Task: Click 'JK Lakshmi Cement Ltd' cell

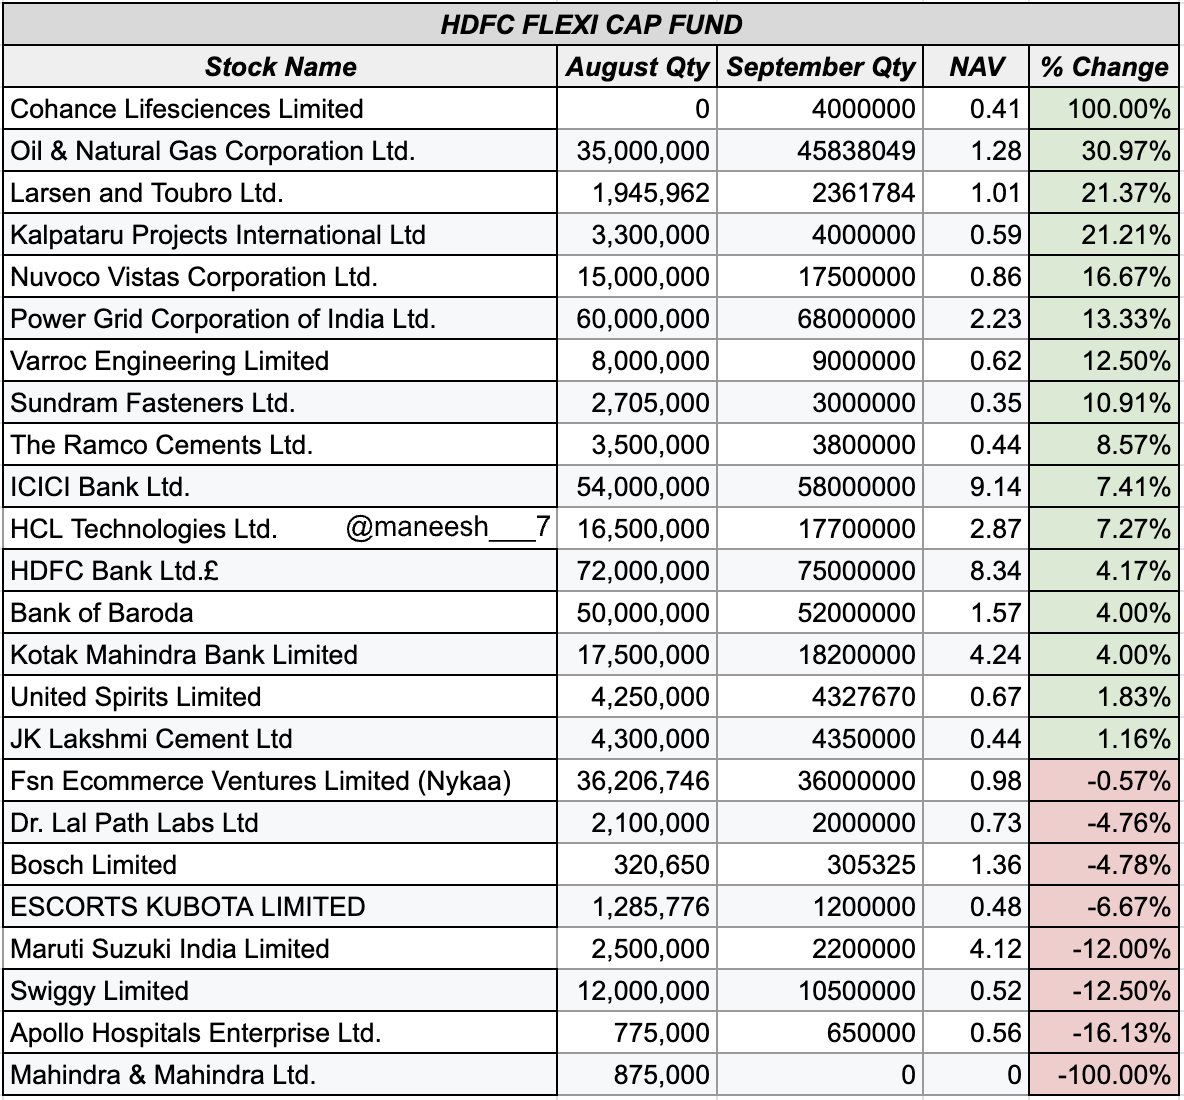Action: point(280,738)
